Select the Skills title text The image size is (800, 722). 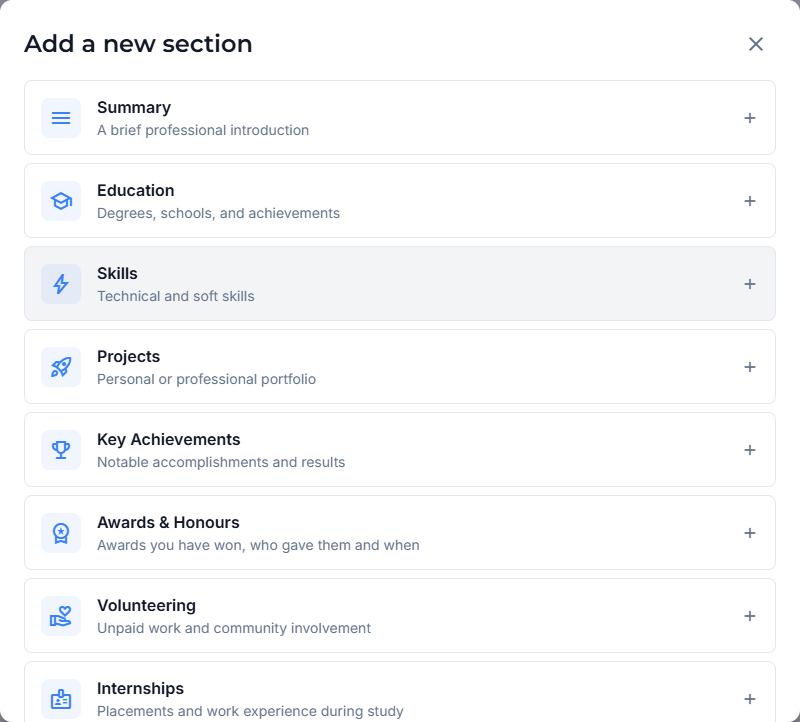(x=117, y=273)
